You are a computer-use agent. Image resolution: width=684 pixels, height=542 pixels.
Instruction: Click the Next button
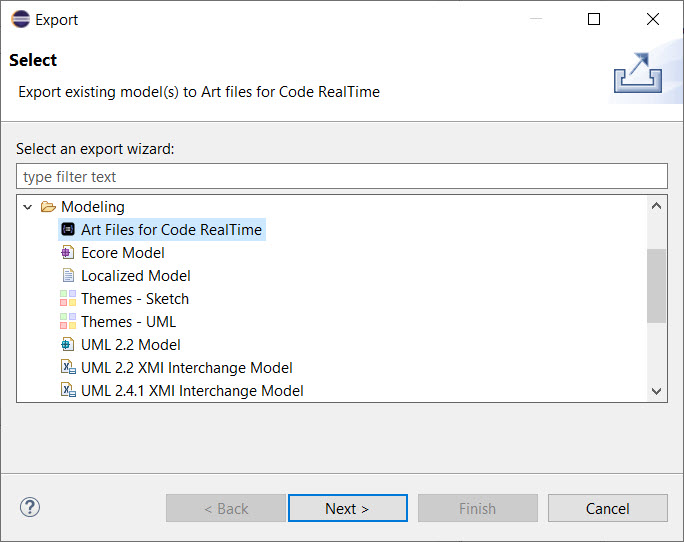[348, 508]
